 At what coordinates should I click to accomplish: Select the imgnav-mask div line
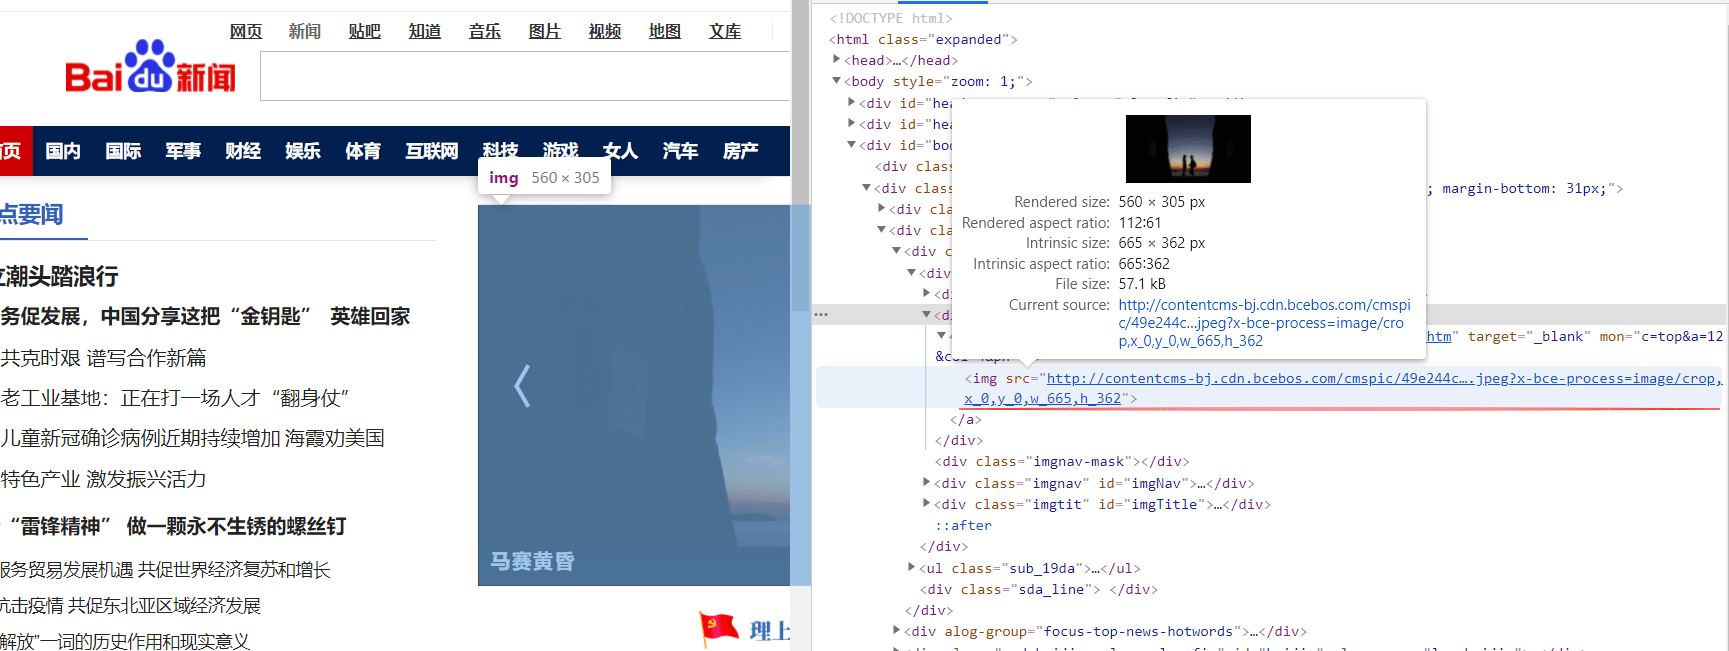(1062, 462)
